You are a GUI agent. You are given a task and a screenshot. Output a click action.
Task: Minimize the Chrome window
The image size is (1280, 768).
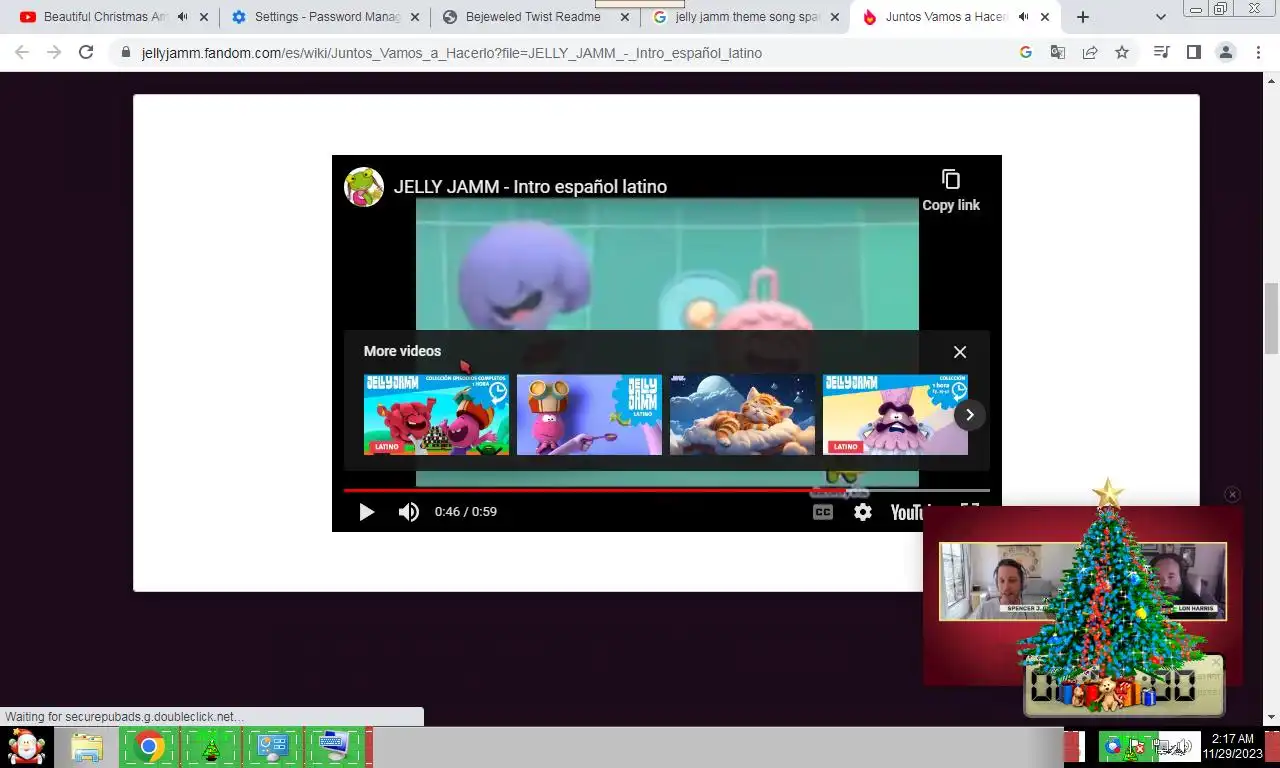tap(1196, 9)
